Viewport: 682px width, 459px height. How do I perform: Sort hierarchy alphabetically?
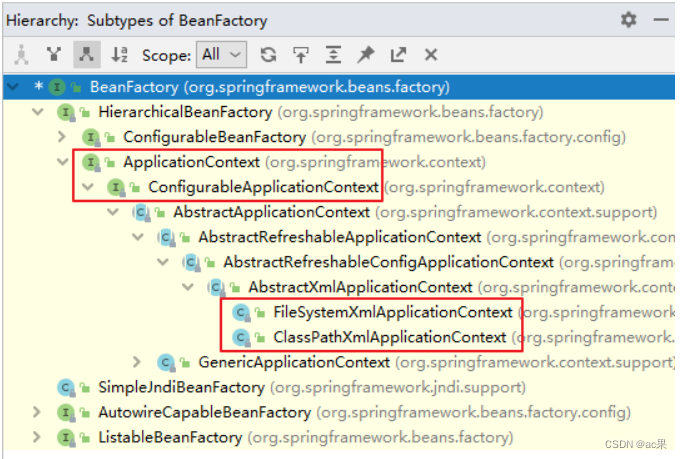coord(119,55)
